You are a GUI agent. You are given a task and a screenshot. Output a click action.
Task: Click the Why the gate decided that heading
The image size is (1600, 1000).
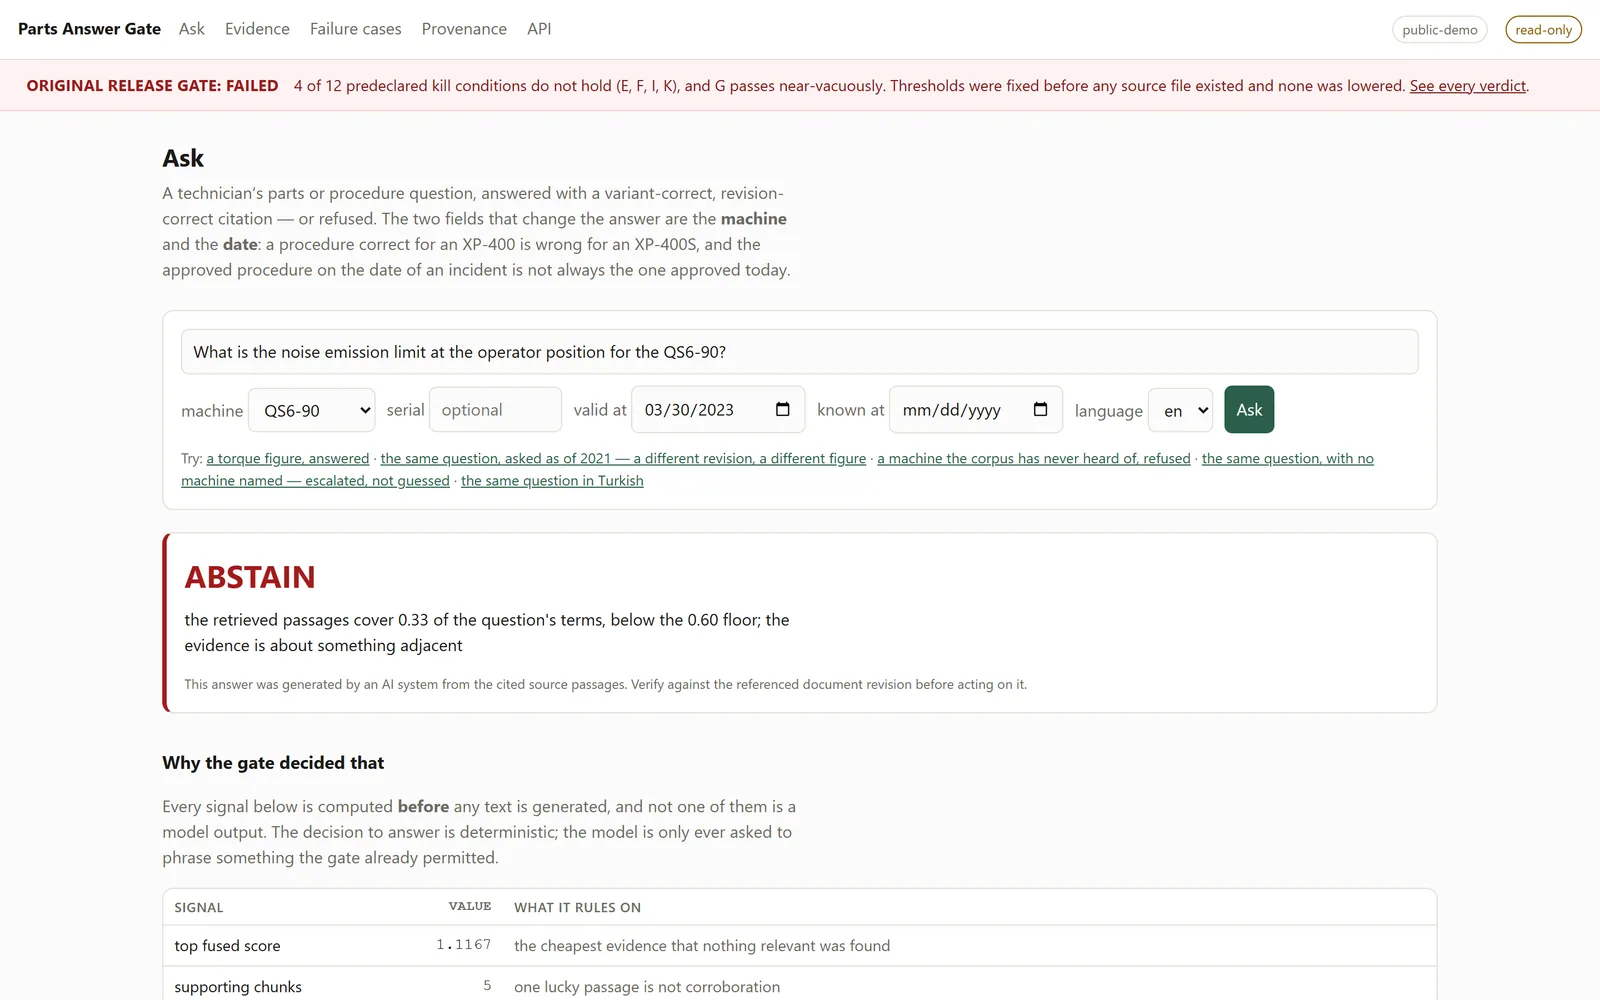coord(273,763)
